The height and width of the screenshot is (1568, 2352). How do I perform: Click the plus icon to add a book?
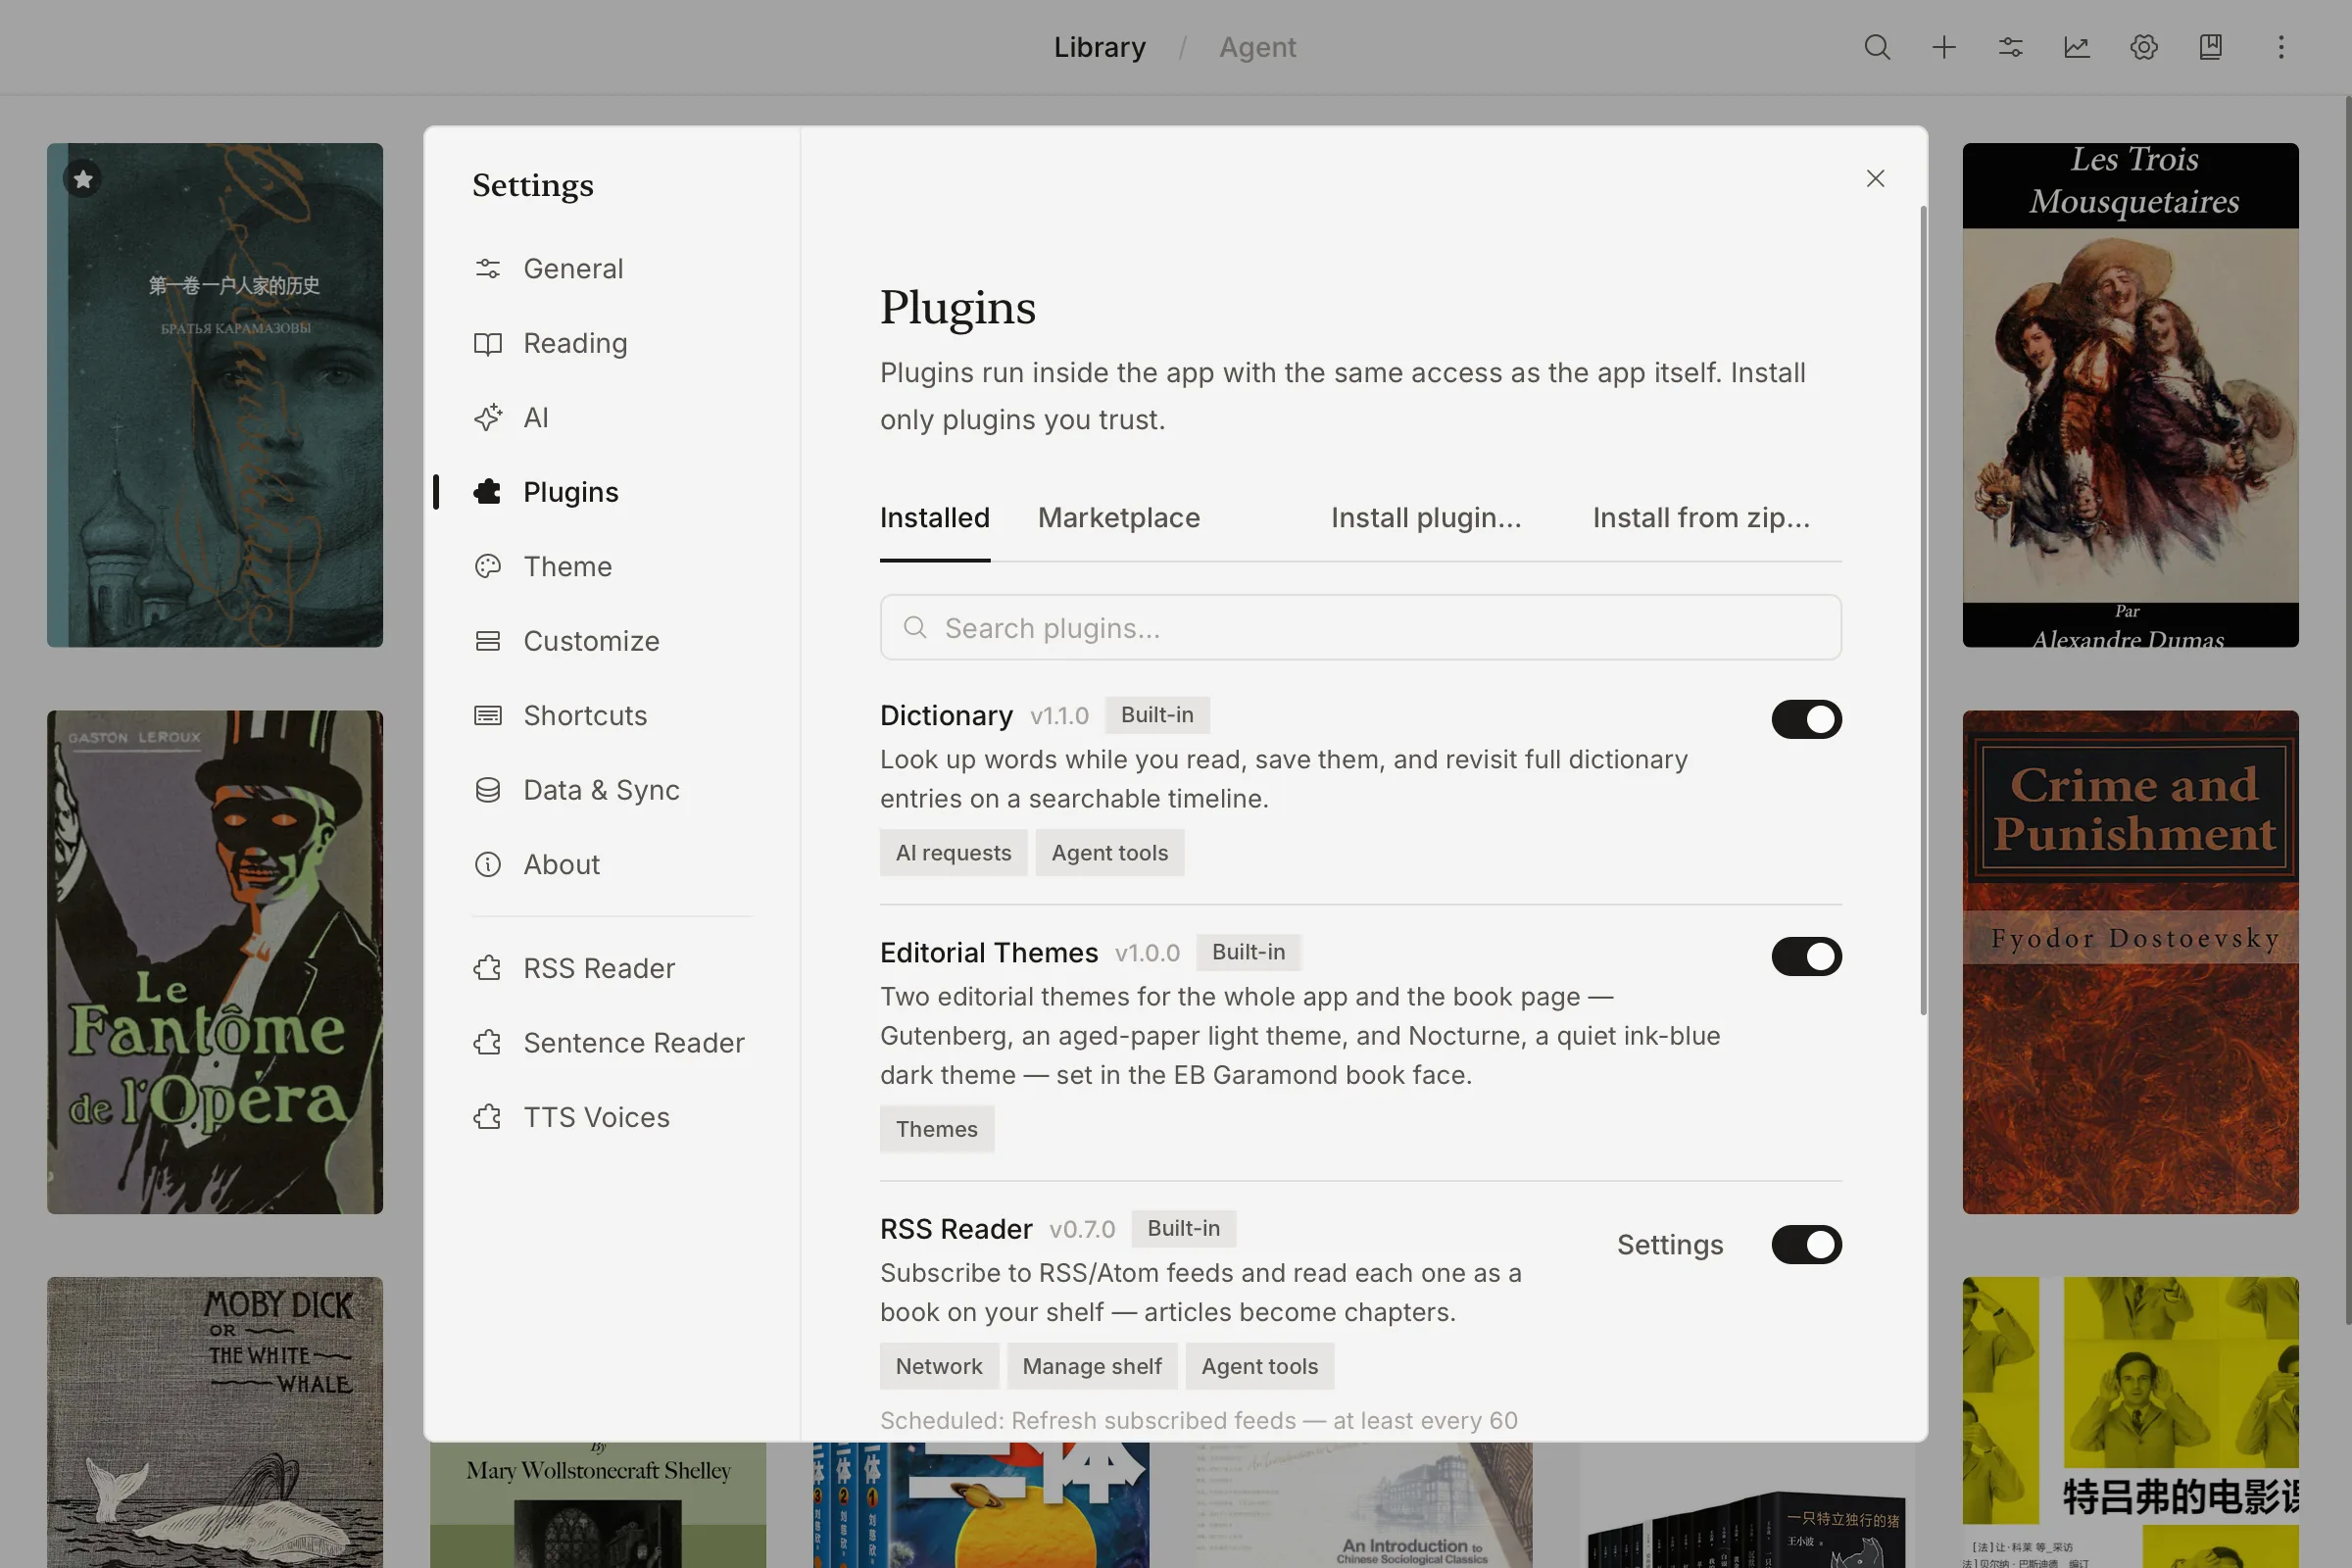(1944, 47)
